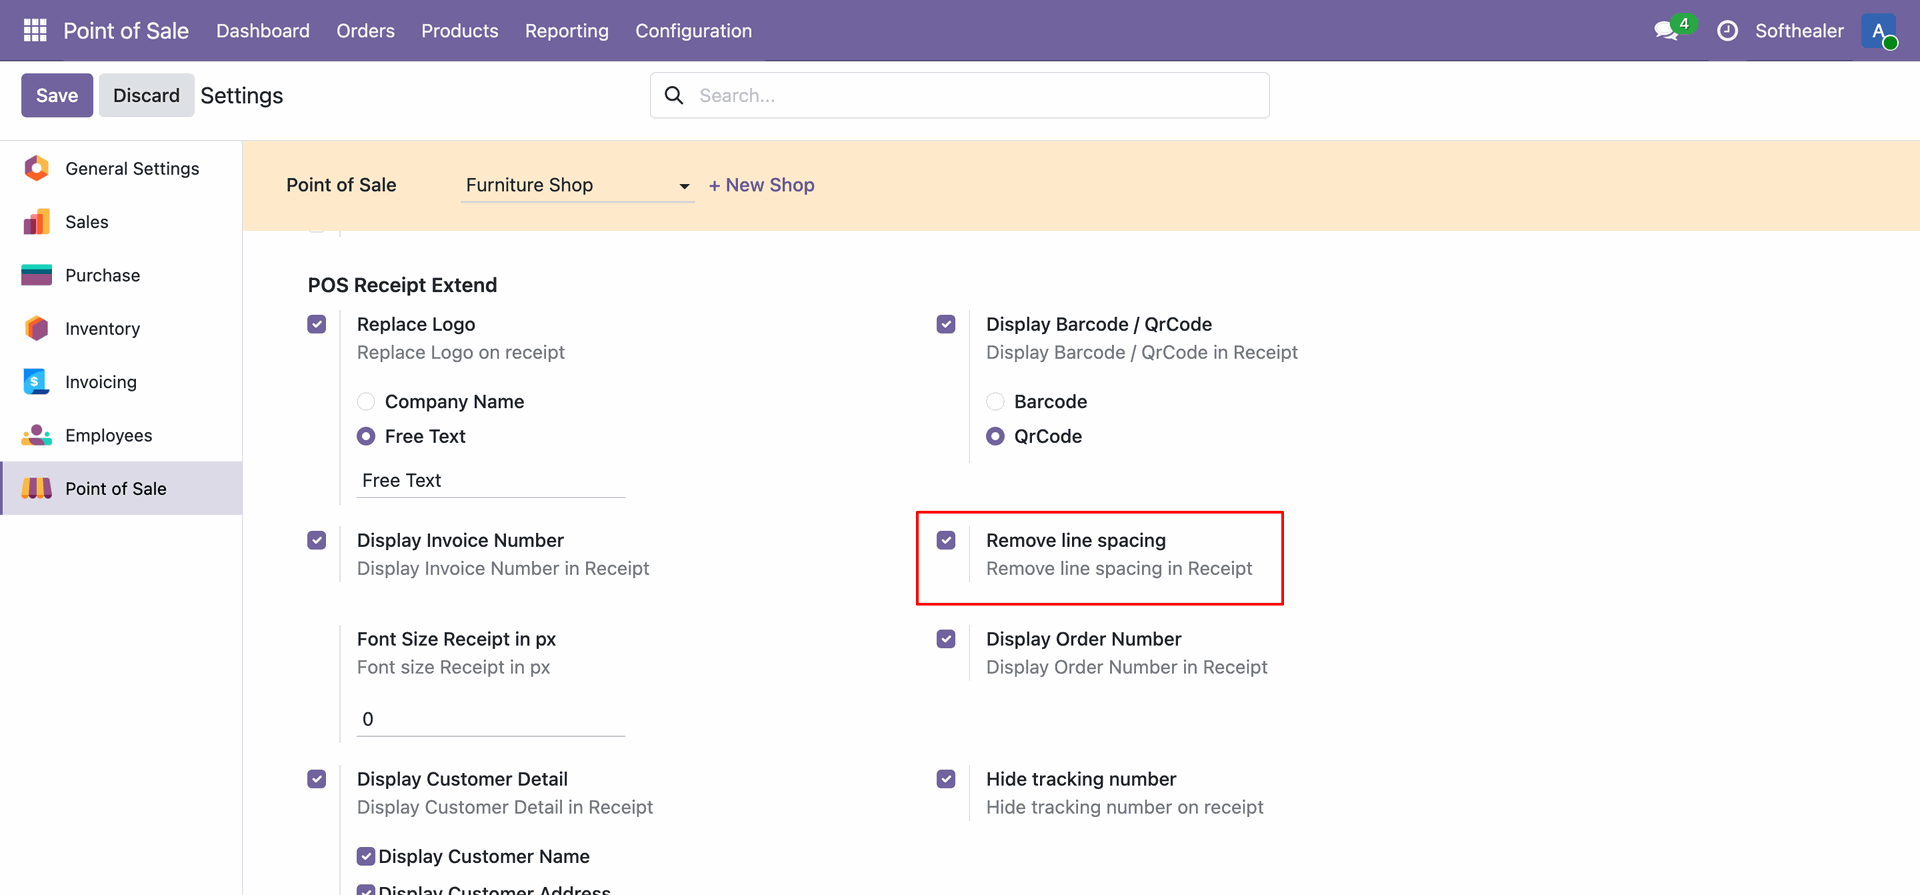Select the Barcode radio option

click(995, 401)
